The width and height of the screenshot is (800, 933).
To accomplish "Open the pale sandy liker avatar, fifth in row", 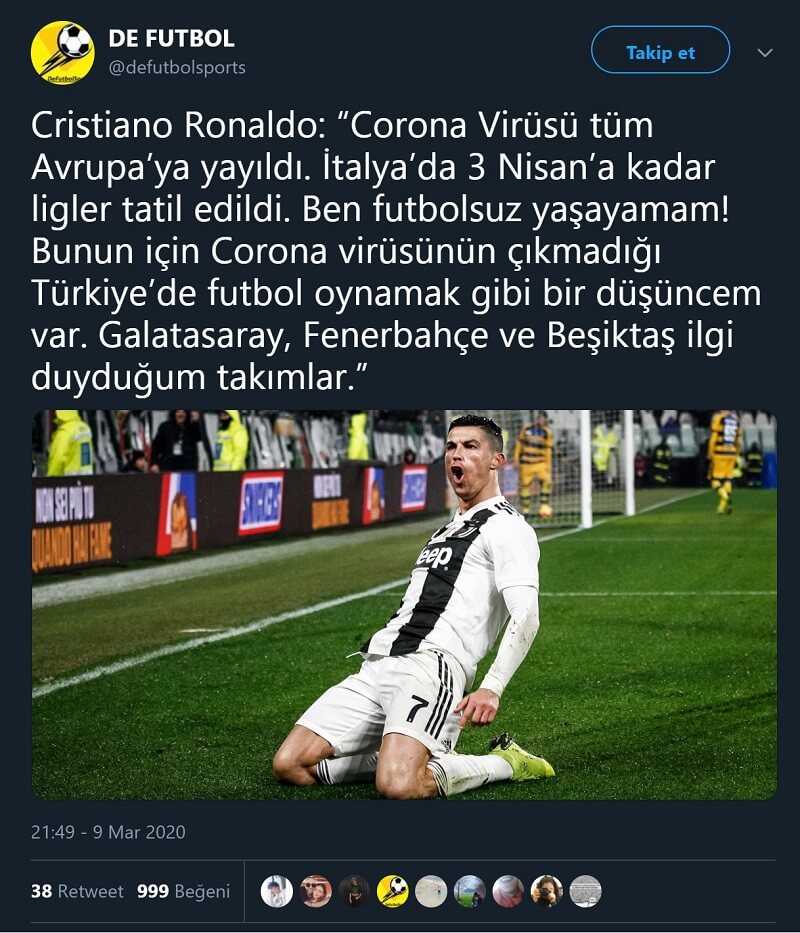I will coord(431,891).
